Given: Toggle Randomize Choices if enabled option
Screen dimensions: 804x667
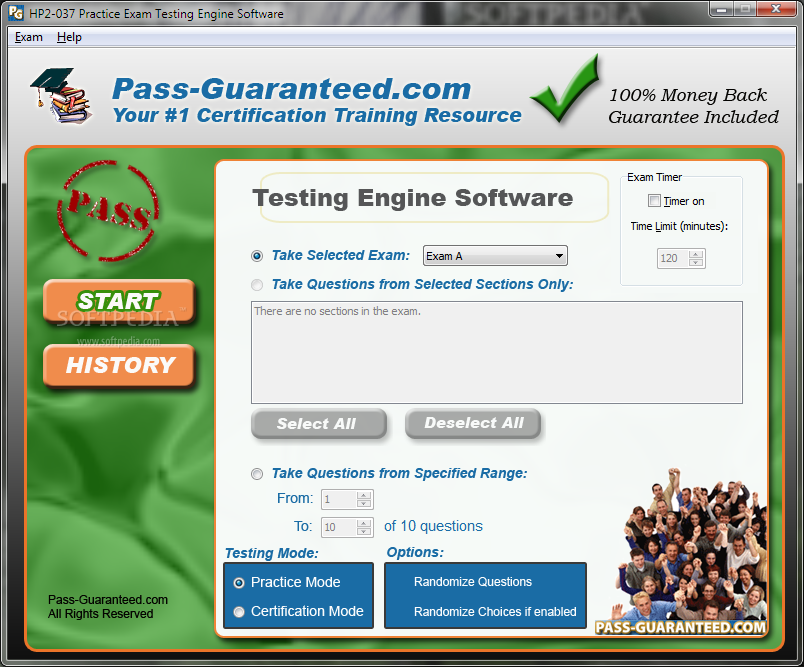Looking at the screenshot, I should tap(495, 612).
